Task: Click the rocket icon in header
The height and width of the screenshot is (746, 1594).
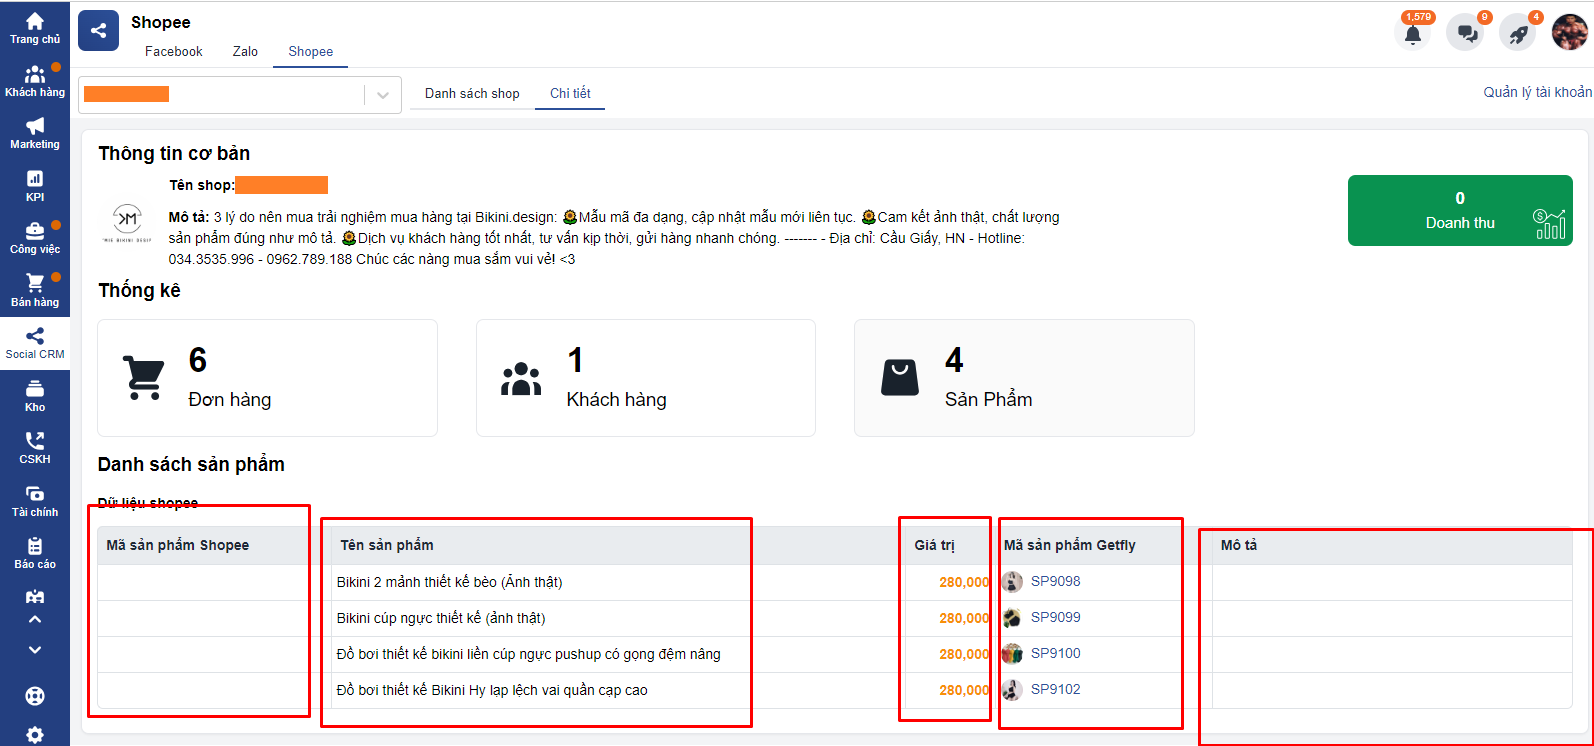Action: coord(1518,34)
